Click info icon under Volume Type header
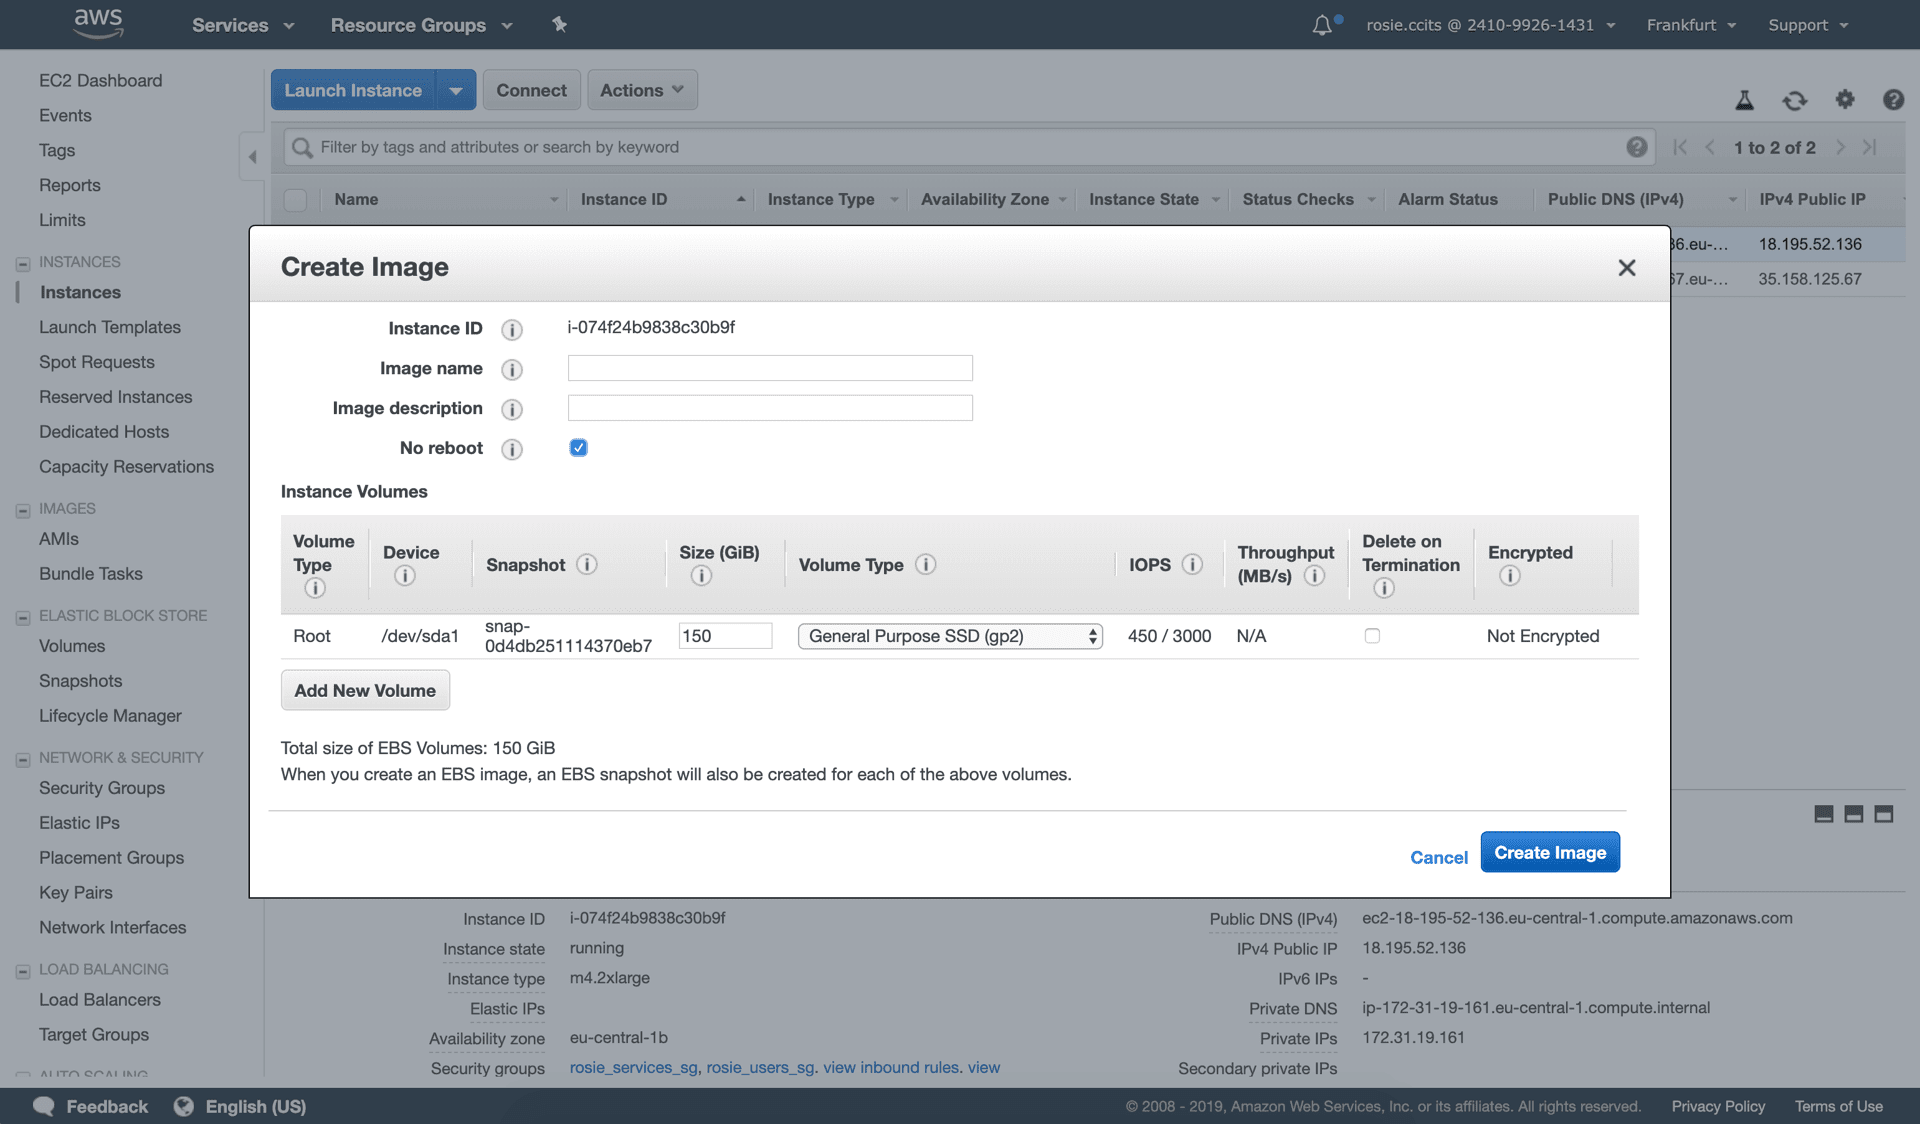1920x1124 pixels. tap(315, 588)
